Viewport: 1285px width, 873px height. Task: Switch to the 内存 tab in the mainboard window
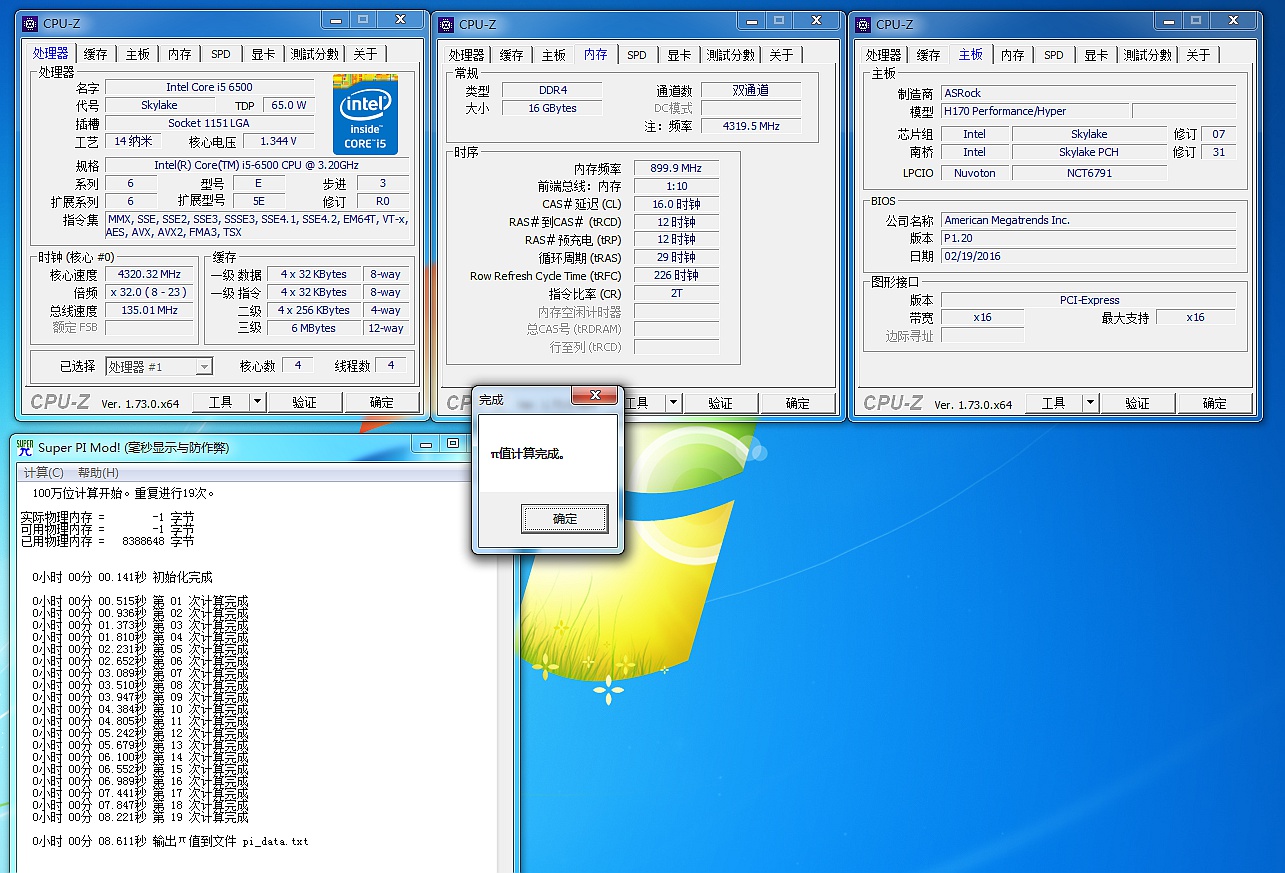pos(1013,56)
